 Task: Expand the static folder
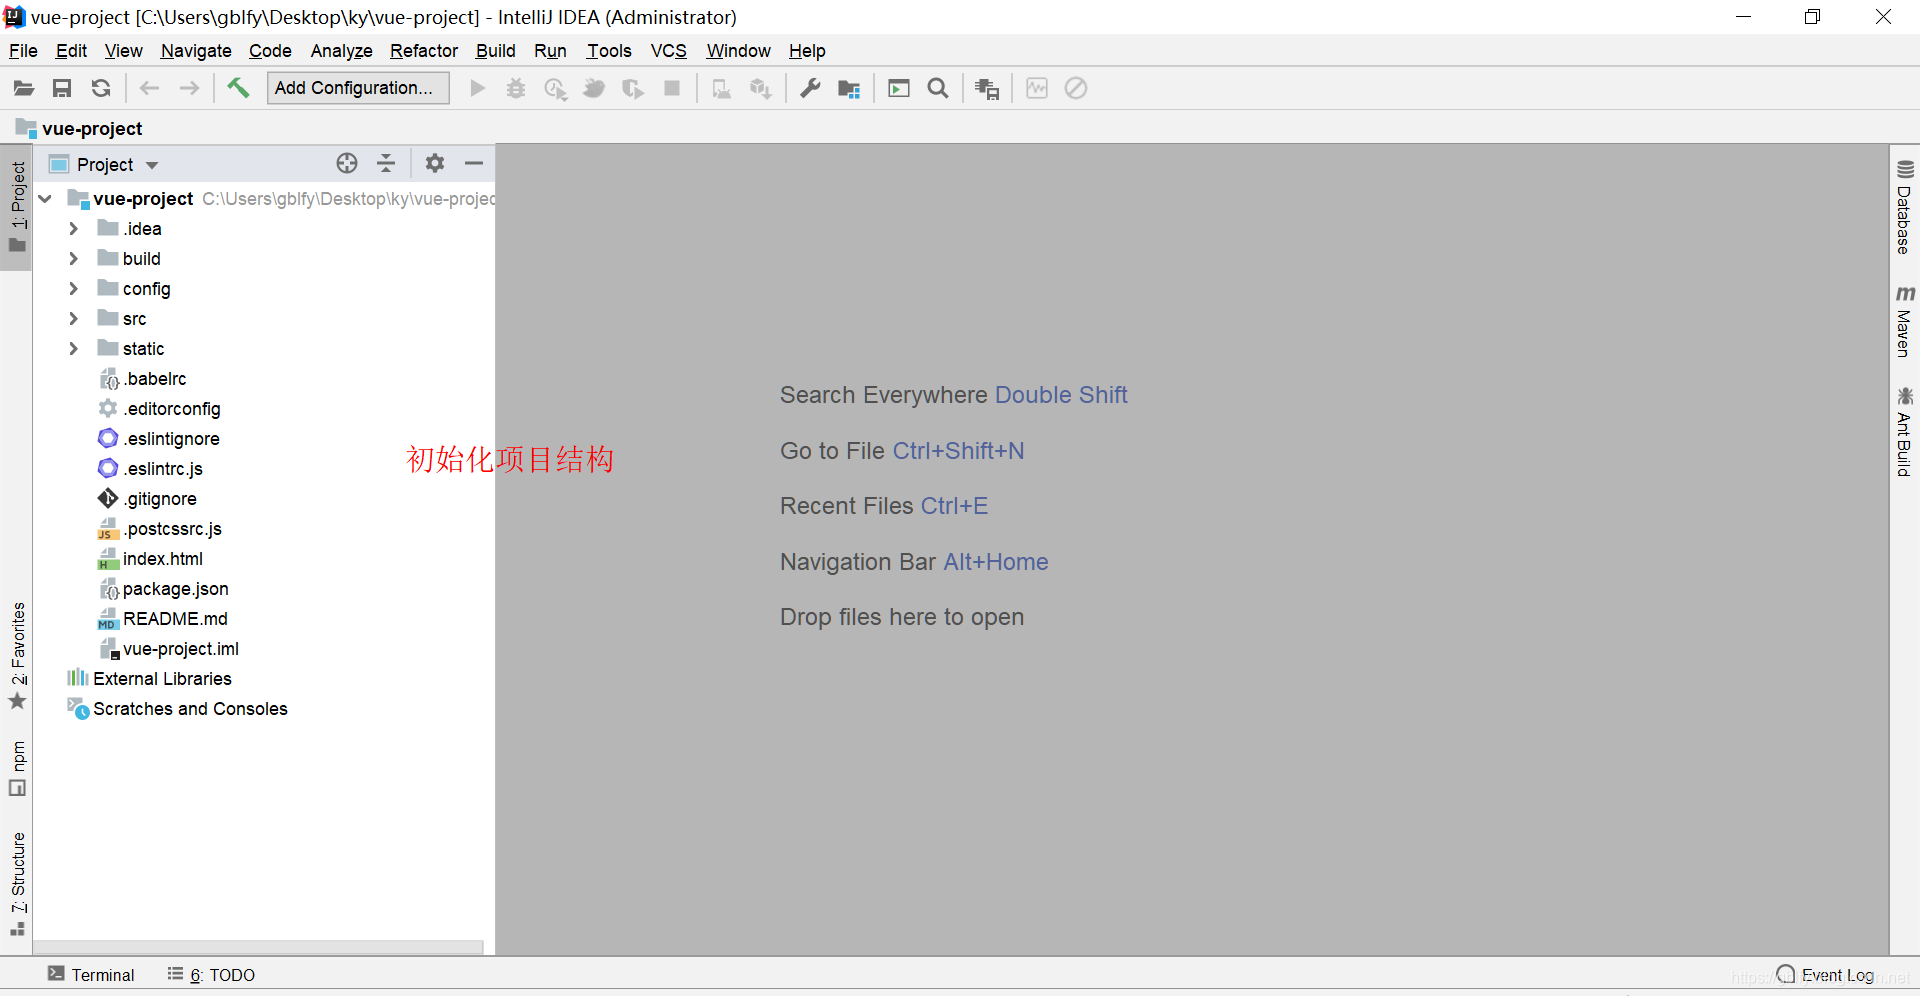click(x=73, y=349)
